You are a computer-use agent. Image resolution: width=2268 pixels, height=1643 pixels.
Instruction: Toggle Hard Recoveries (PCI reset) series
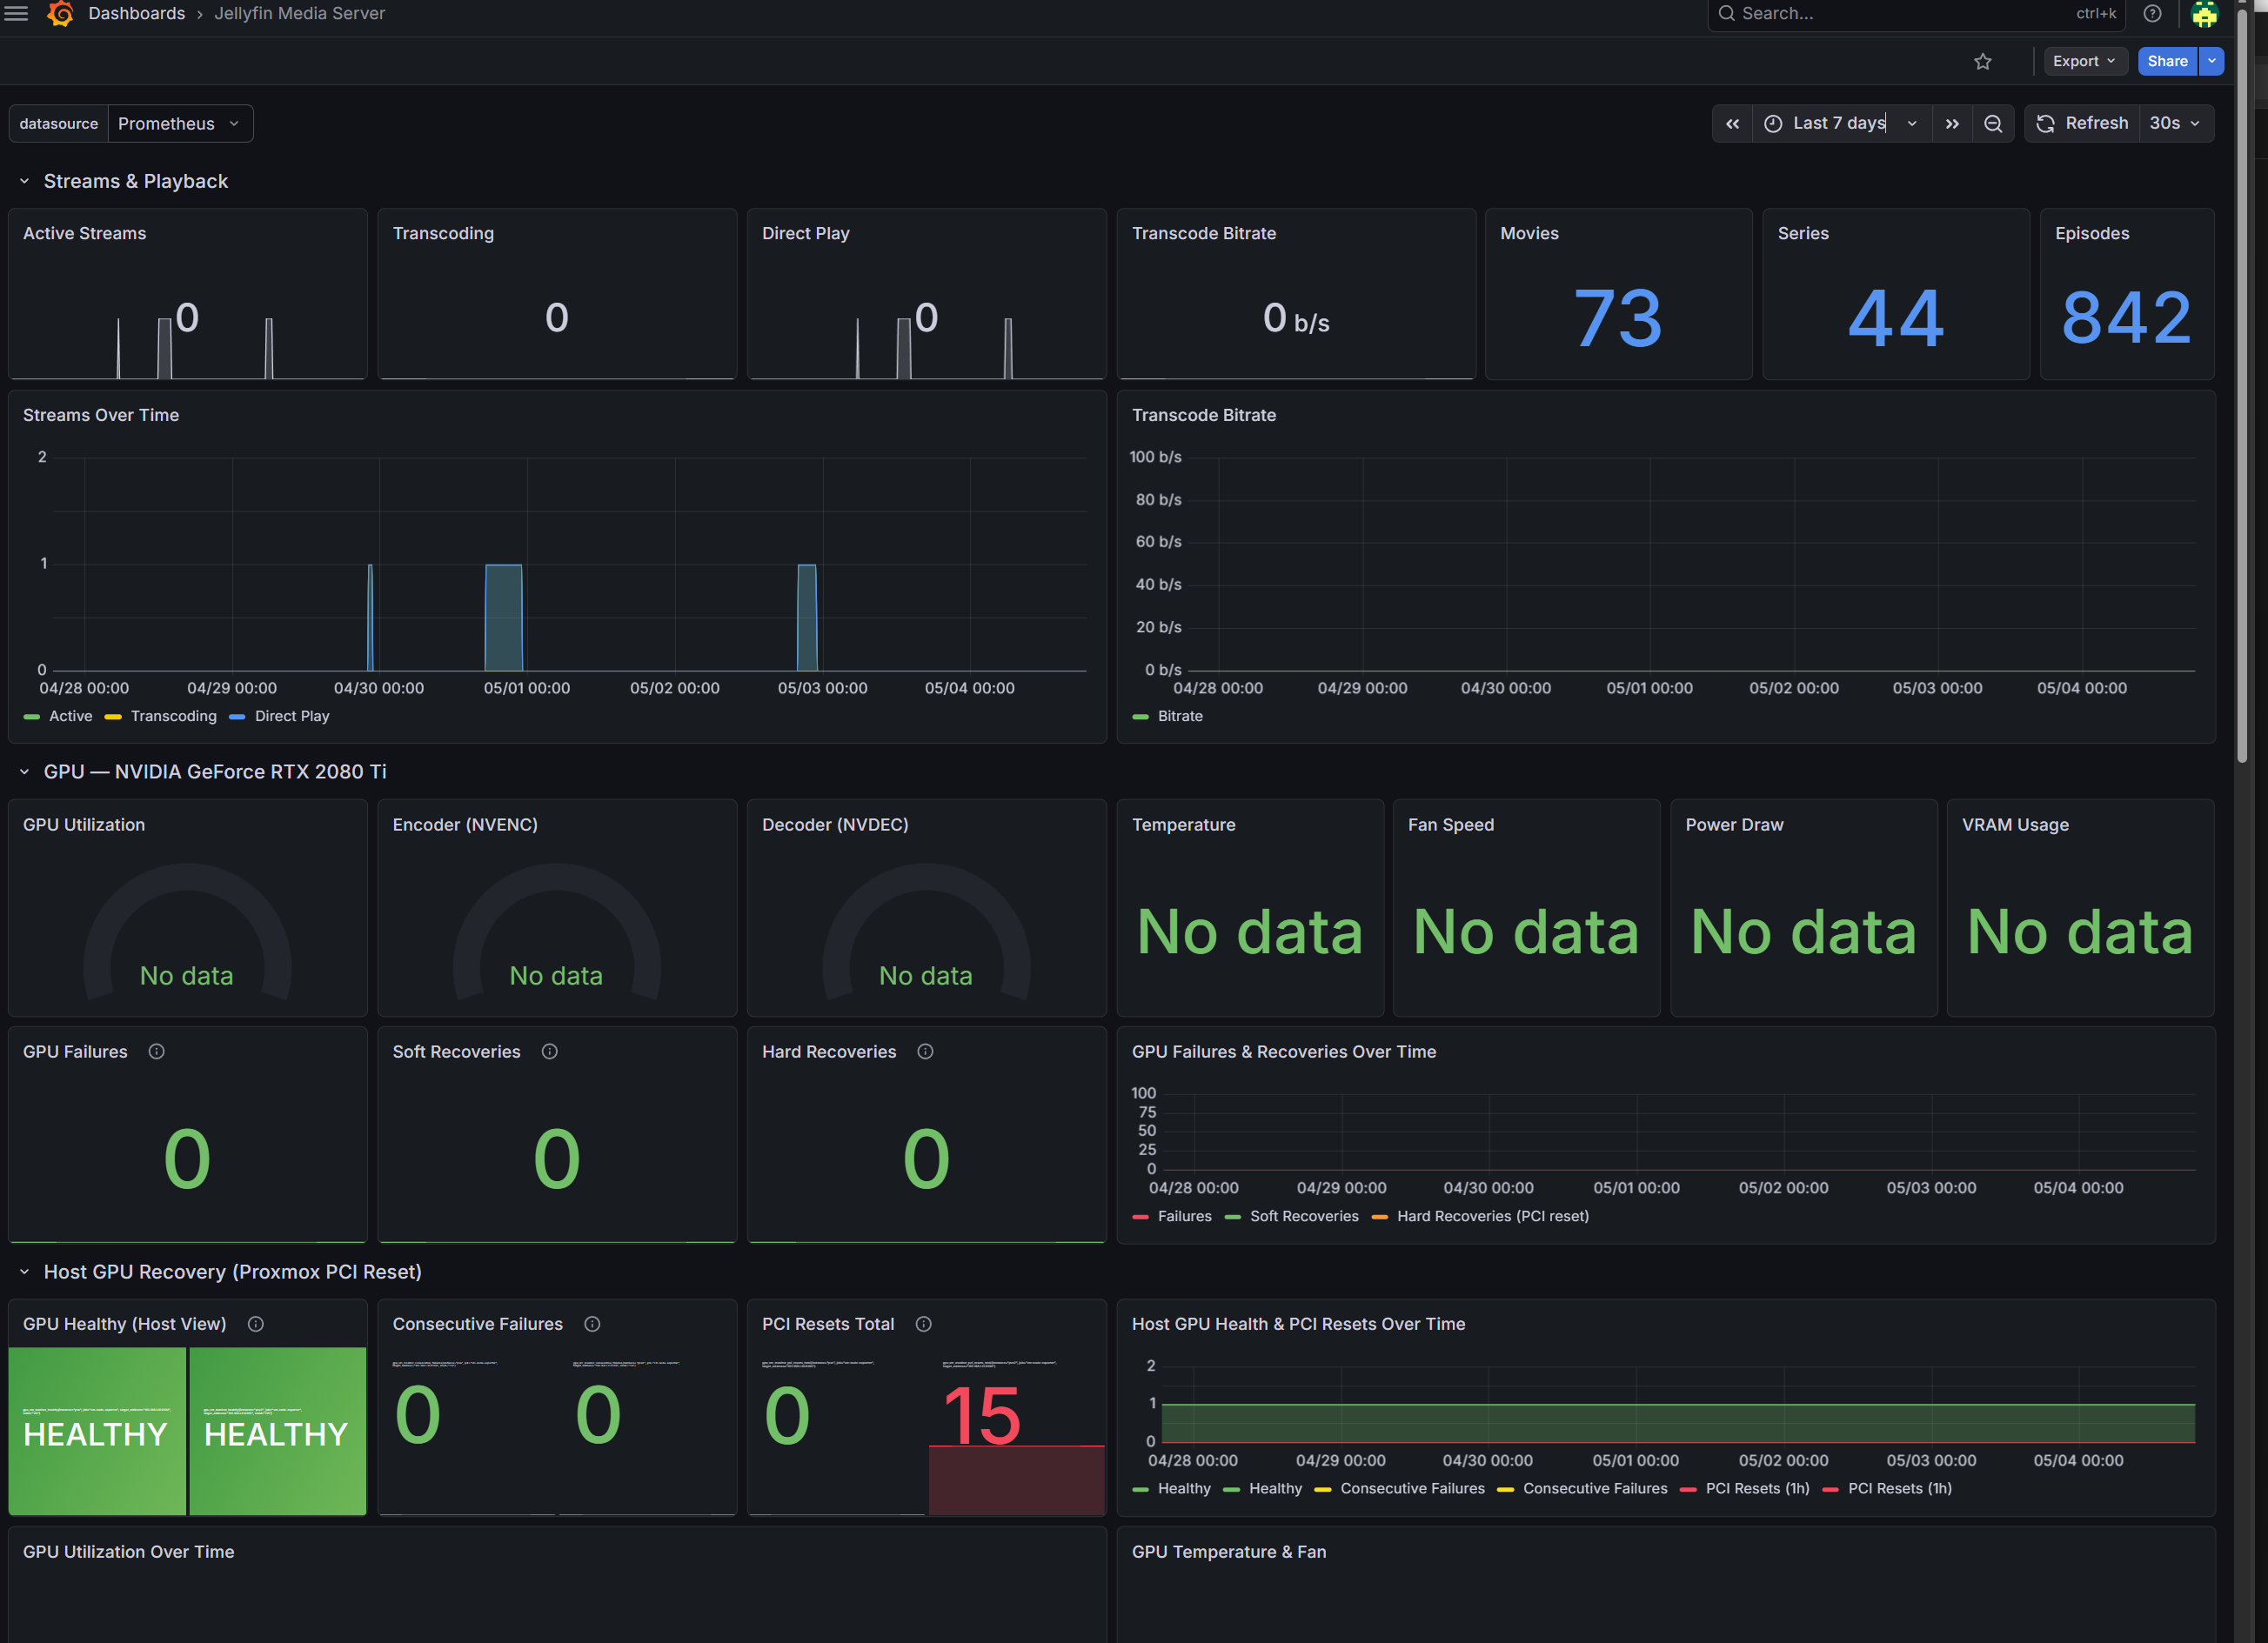tap(1492, 1216)
